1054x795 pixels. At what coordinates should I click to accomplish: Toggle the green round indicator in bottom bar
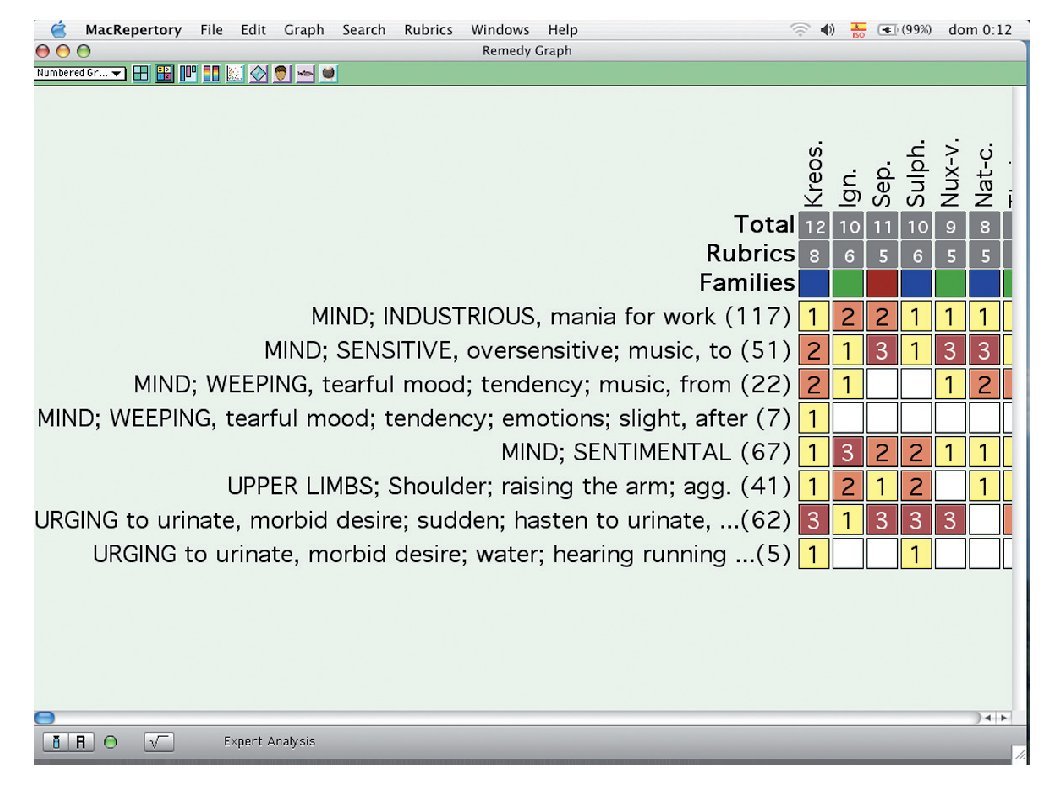(x=110, y=742)
